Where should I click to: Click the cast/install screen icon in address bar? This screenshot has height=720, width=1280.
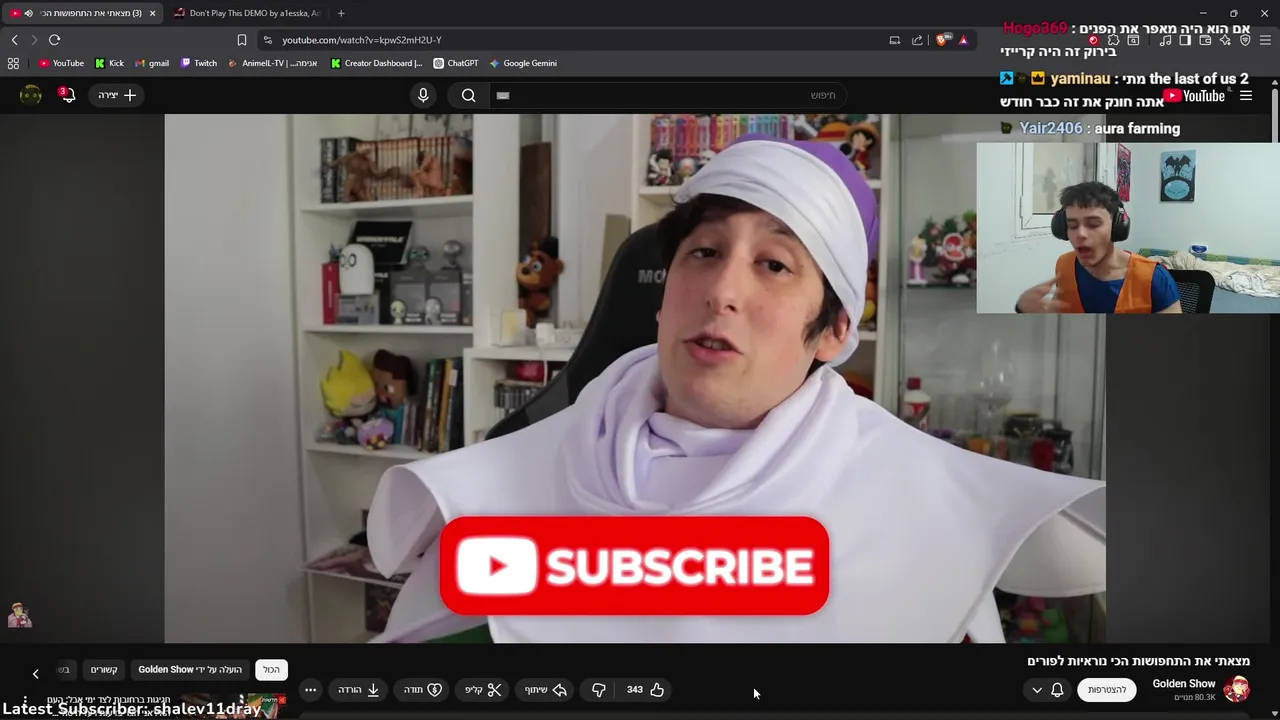(x=894, y=40)
